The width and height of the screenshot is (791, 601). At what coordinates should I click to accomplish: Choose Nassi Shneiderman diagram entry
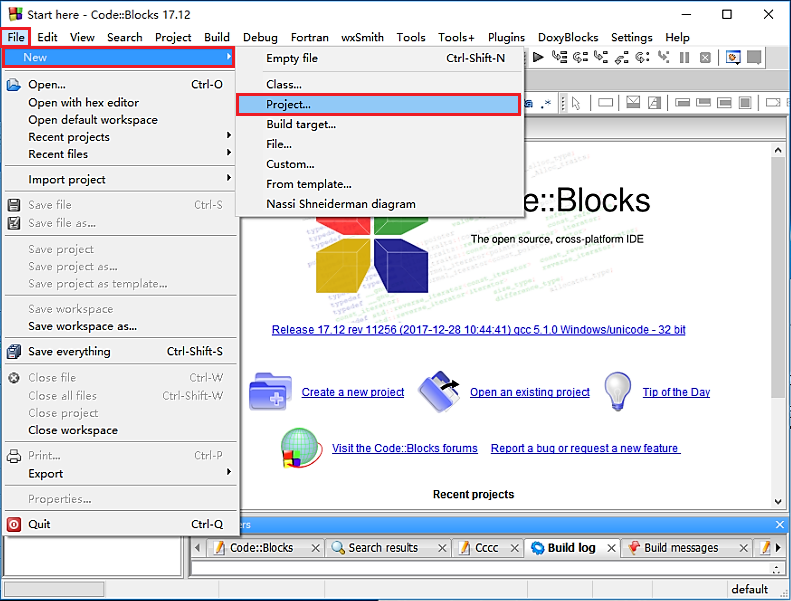click(380, 204)
